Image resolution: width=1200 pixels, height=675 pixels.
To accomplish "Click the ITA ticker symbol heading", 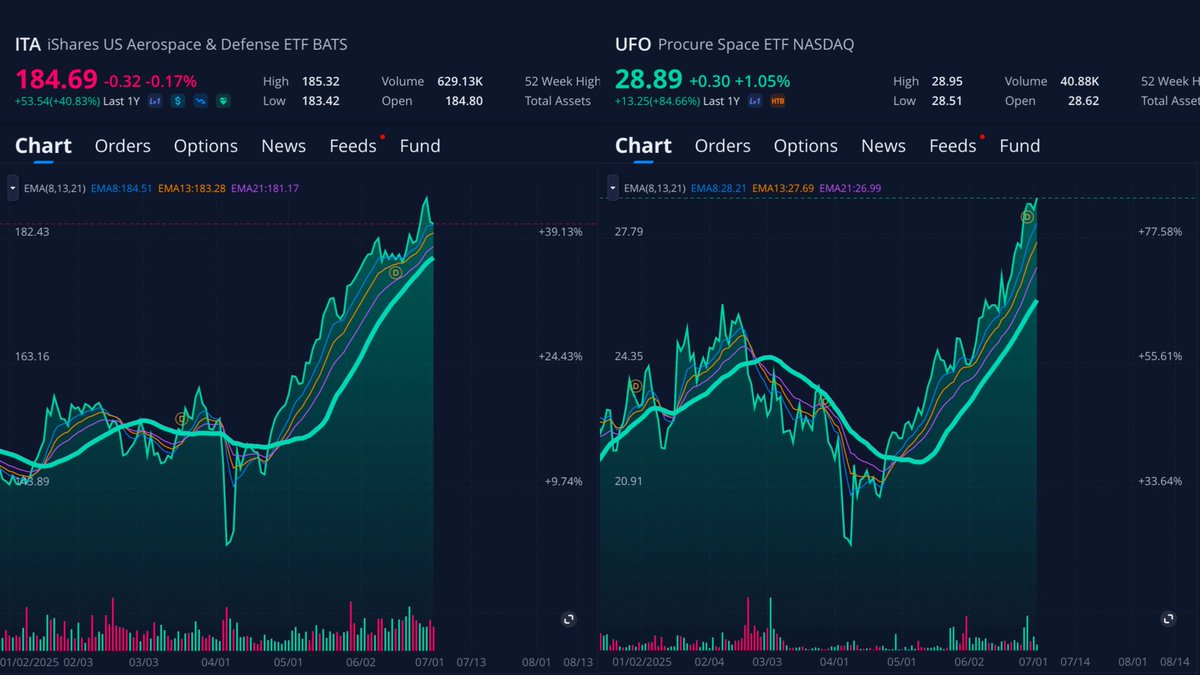I will 27,45.
